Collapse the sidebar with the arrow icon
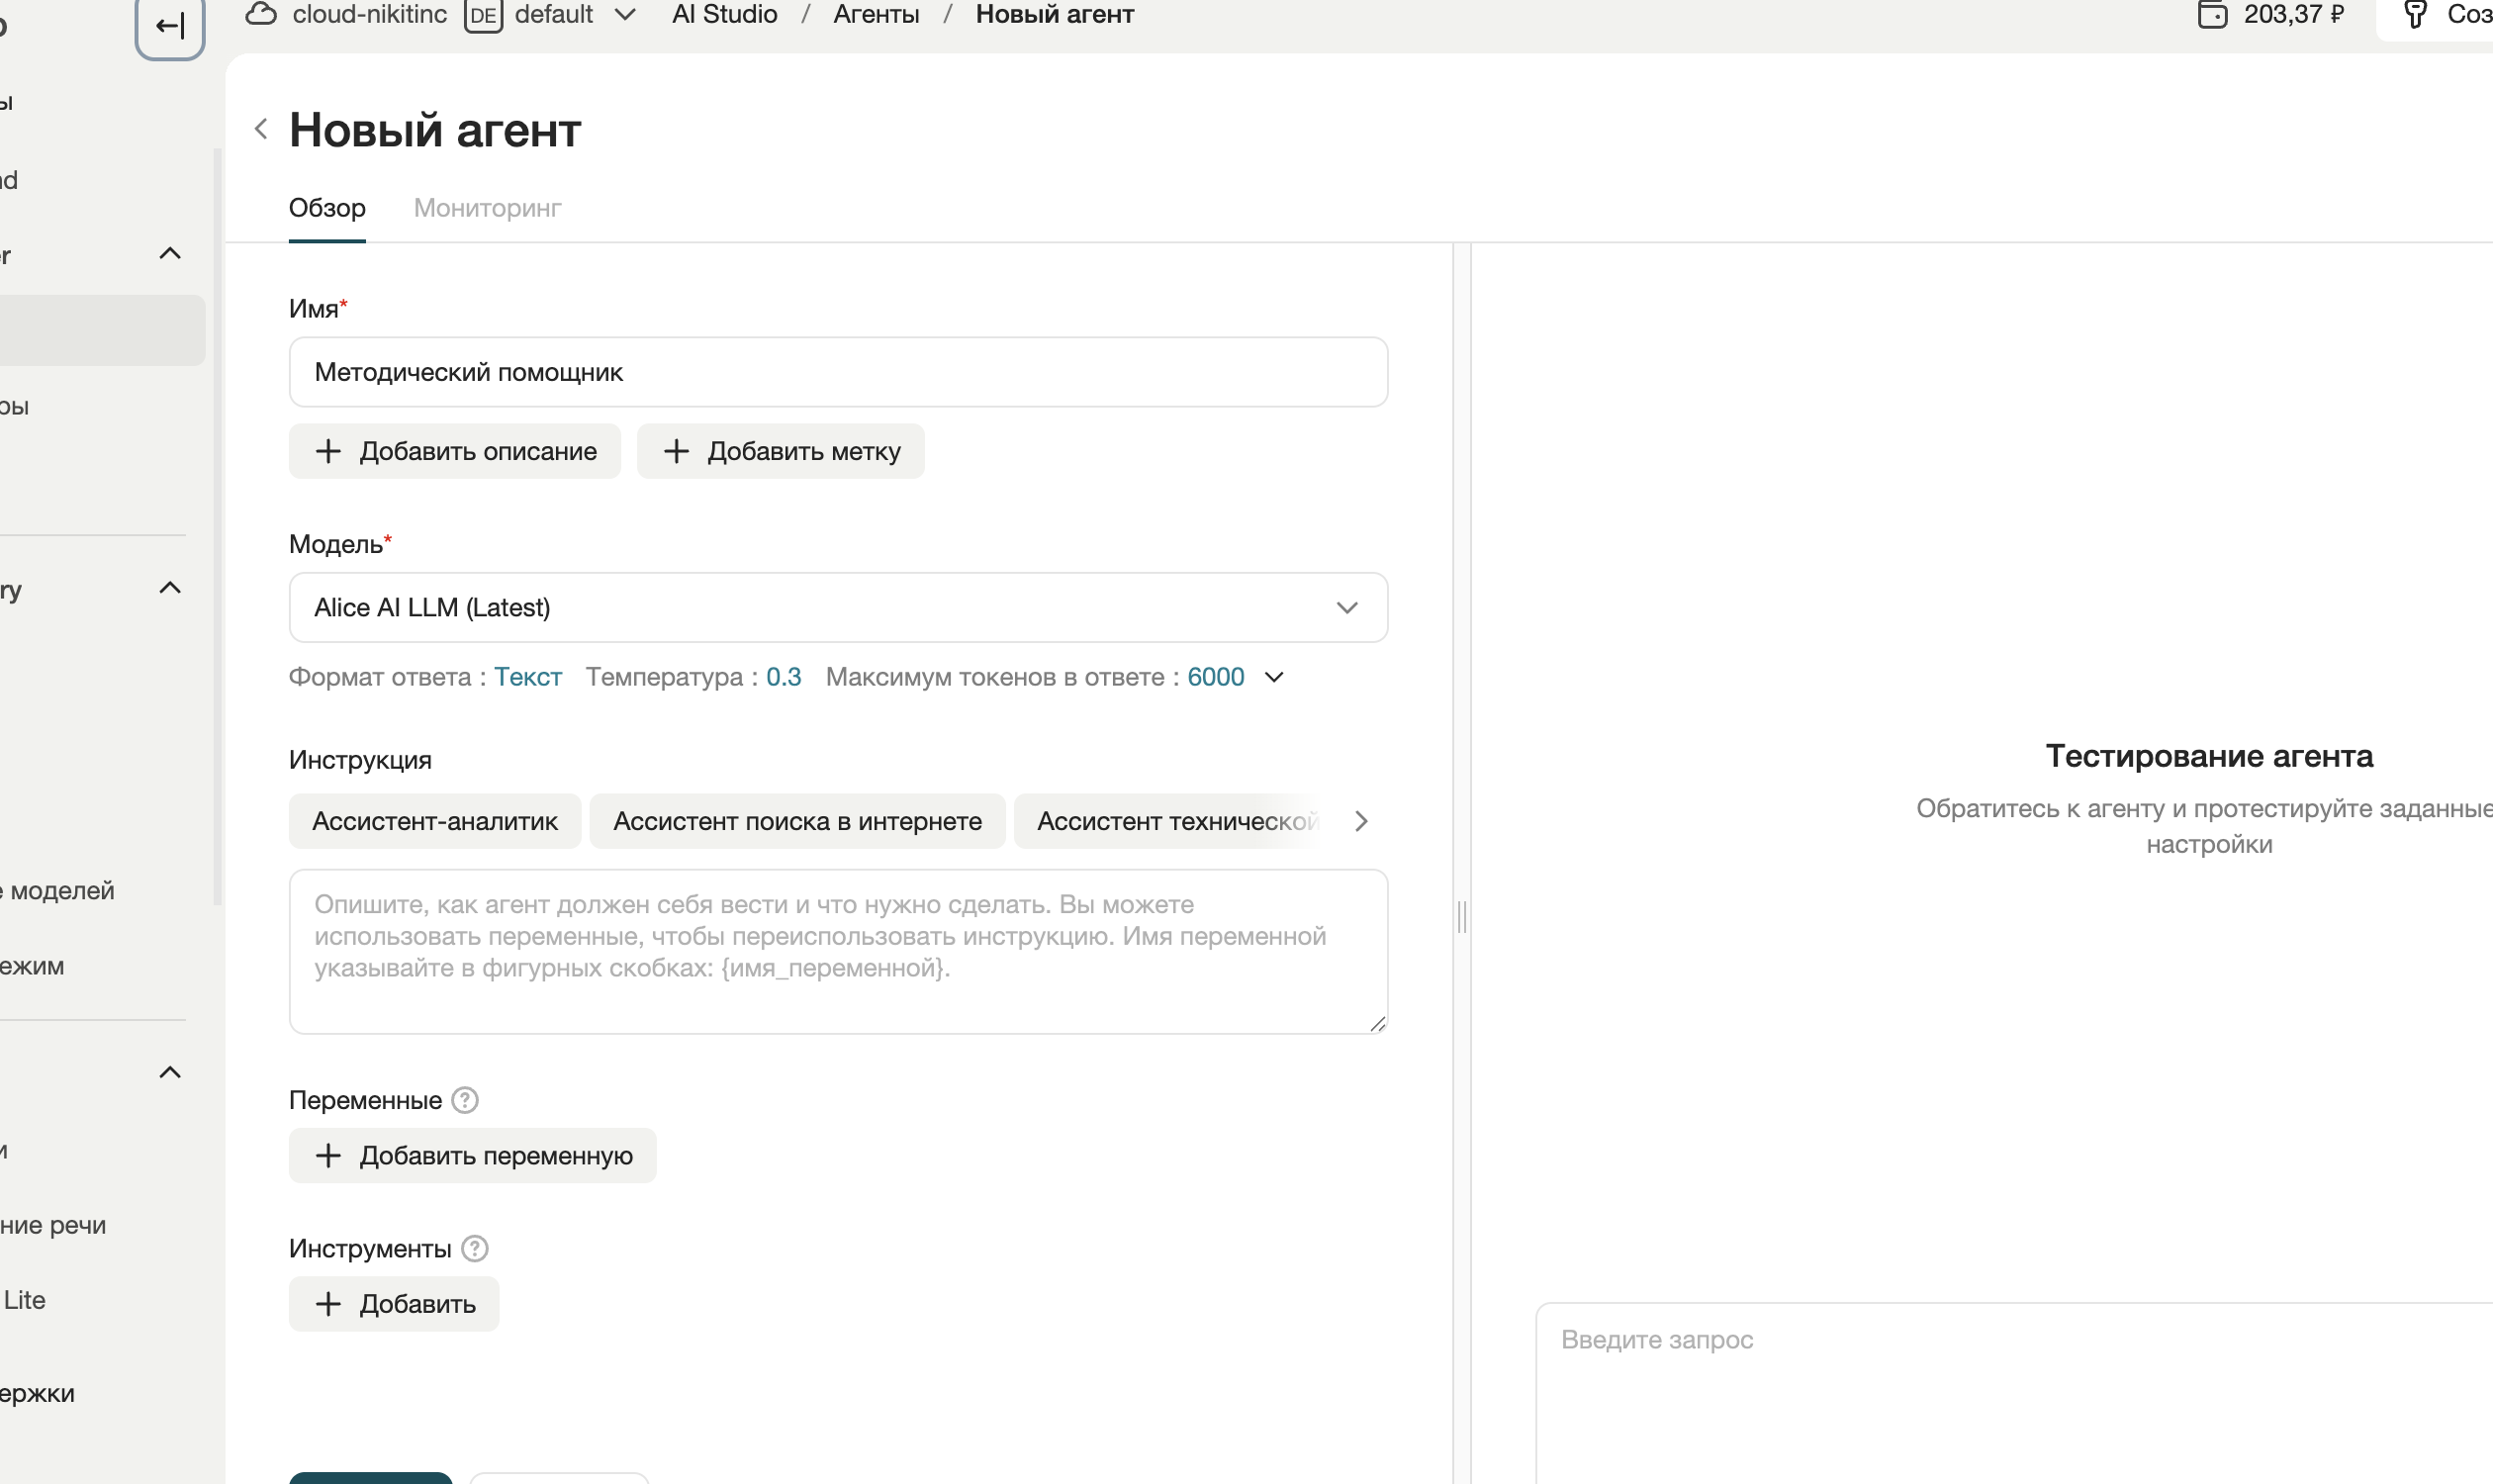Screen dimensions: 2493x1484 pos(170,26)
